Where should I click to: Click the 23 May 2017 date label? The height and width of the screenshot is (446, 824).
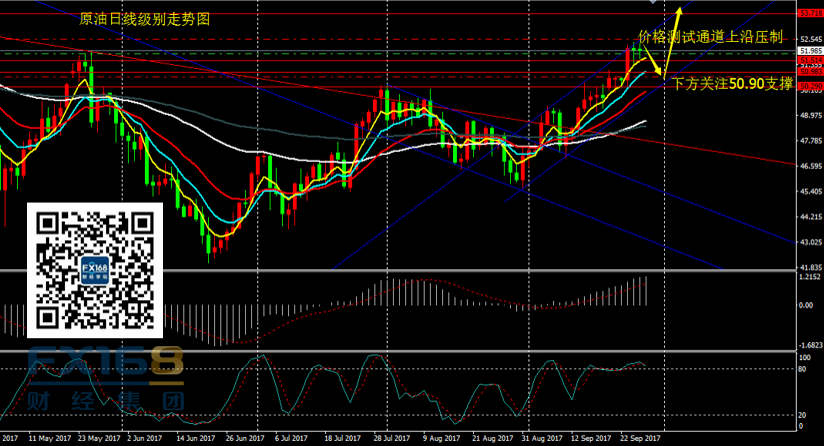pyautogui.click(x=97, y=438)
